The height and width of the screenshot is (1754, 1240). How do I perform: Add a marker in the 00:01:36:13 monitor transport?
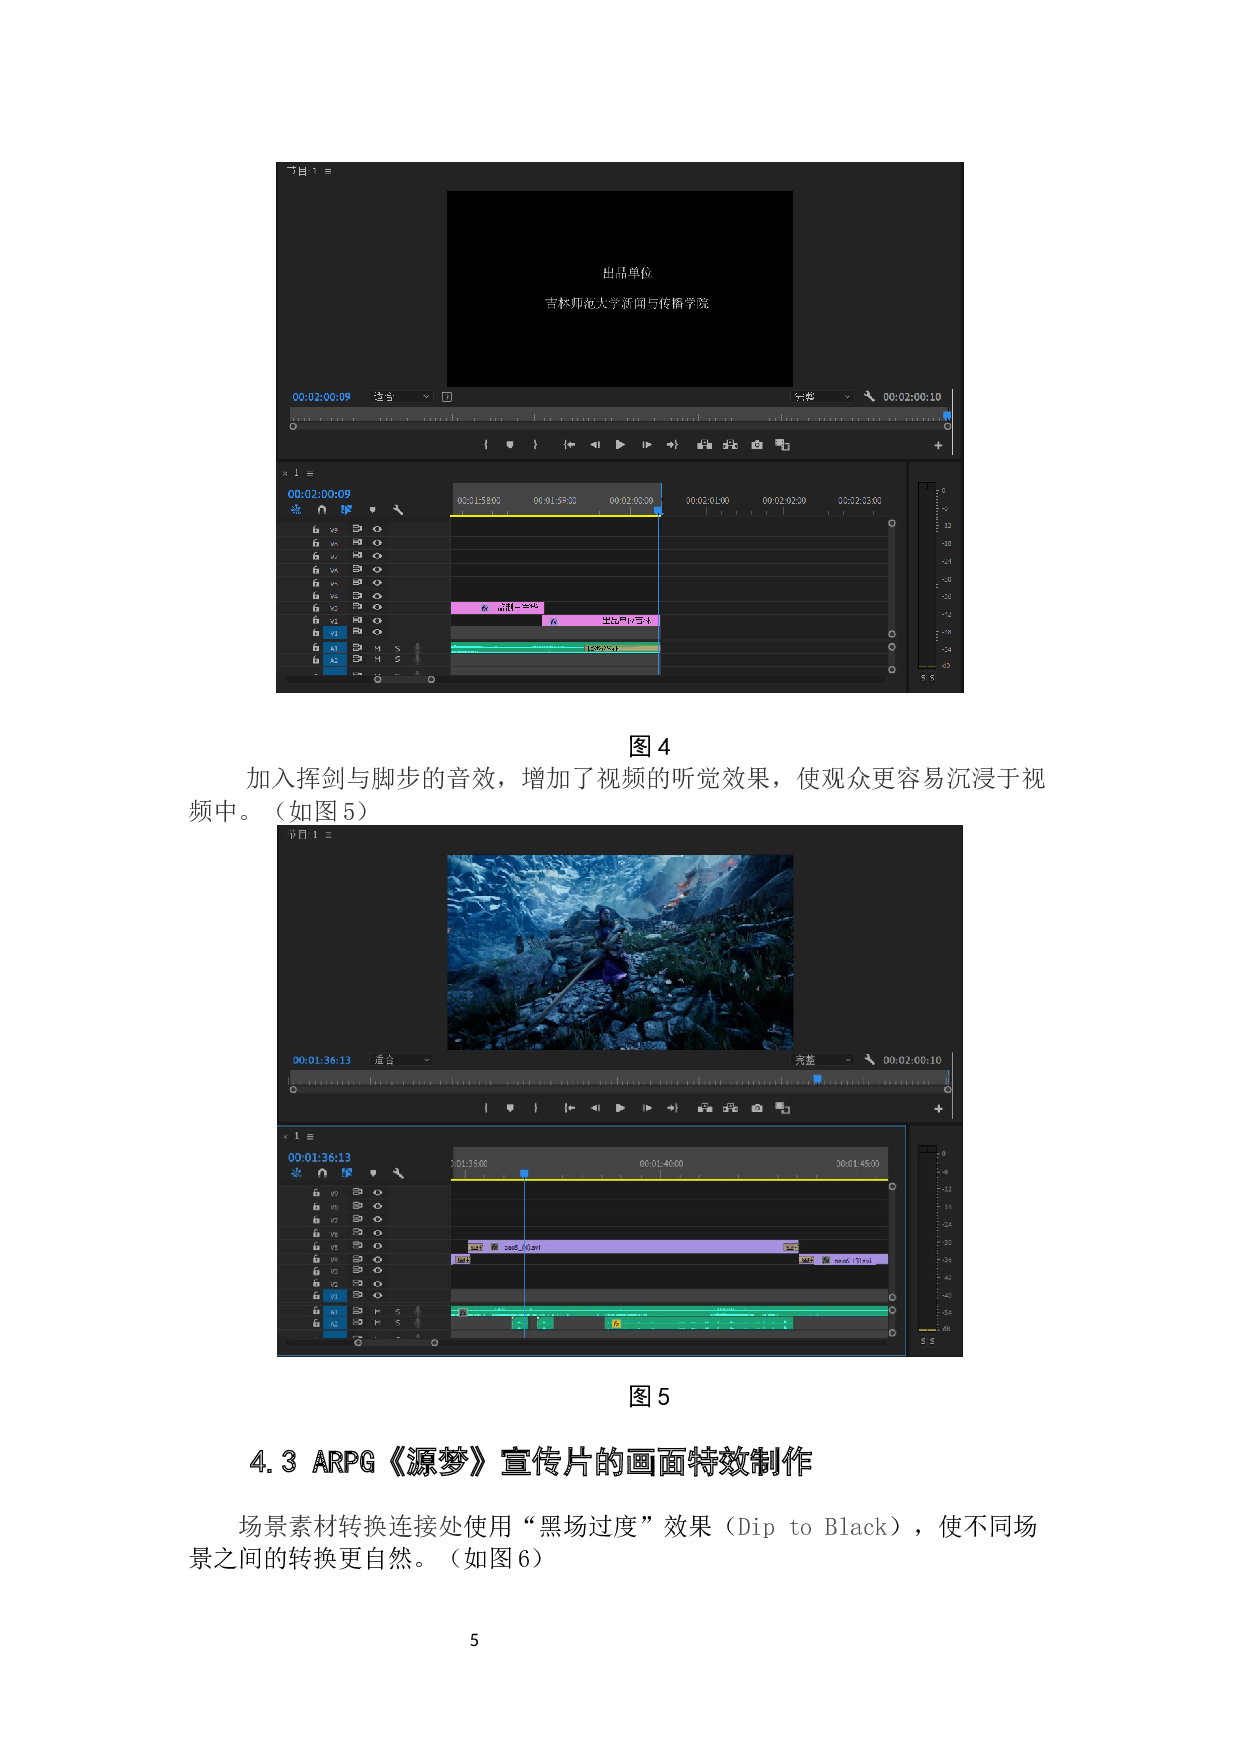[510, 1108]
